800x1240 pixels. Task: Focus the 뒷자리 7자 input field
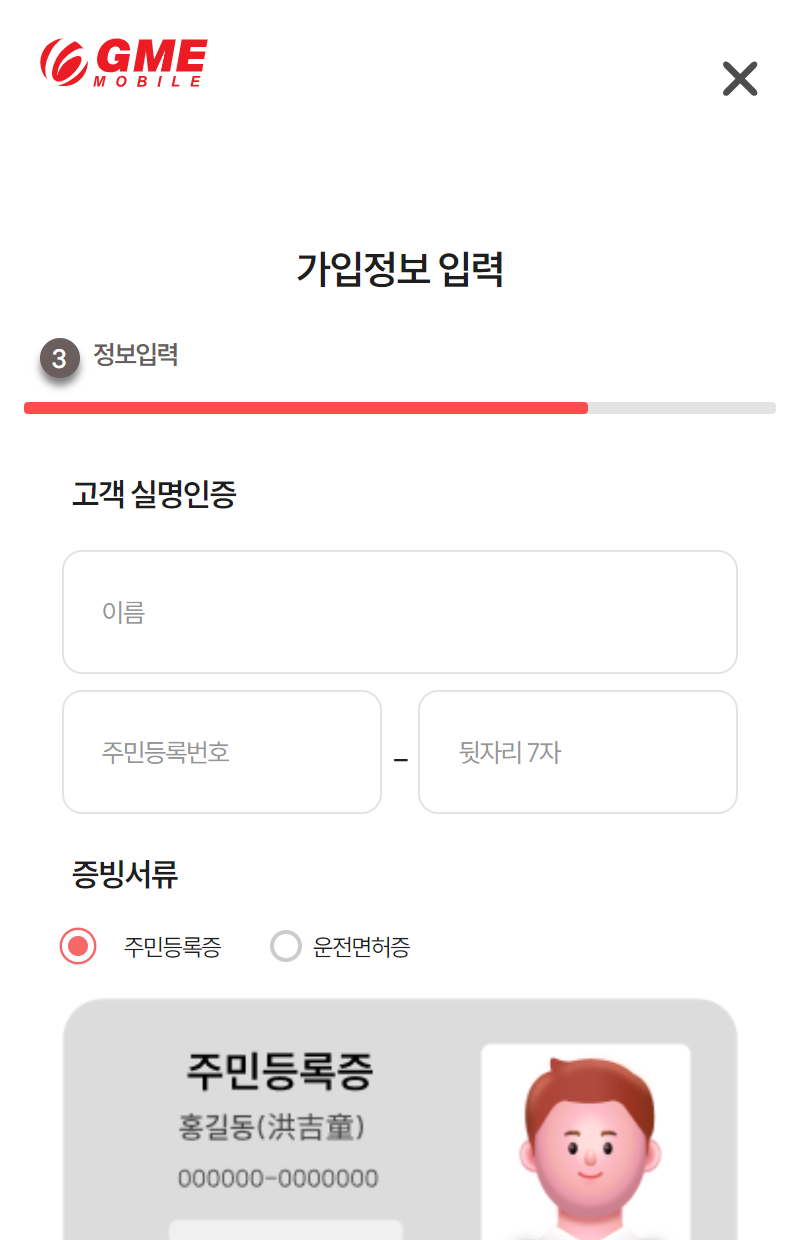click(x=578, y=752)
